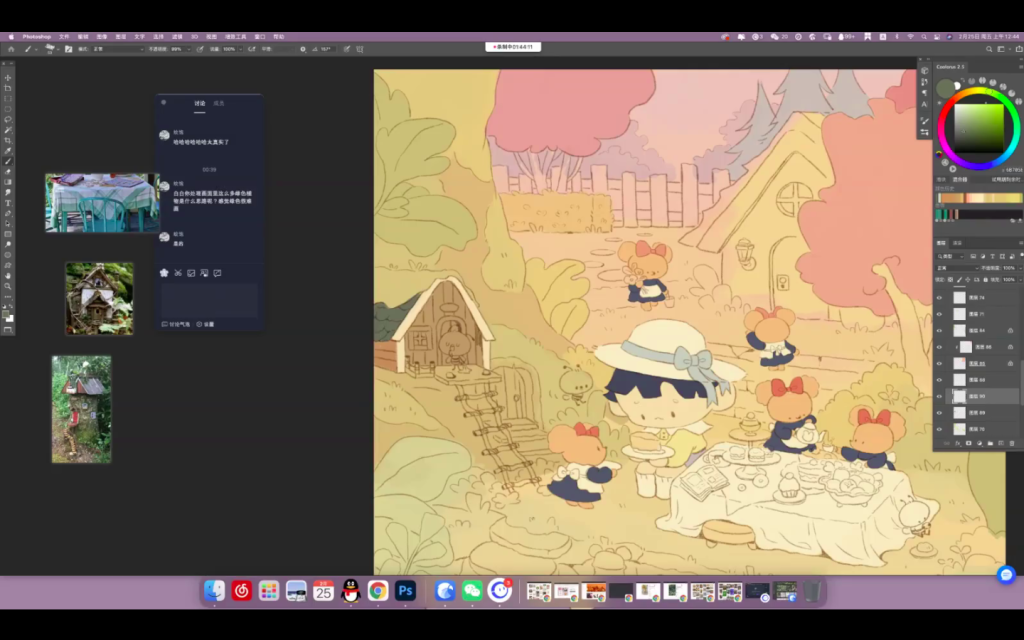1024x640 pixels.
Task: Toggle visibility of layer 图层 89
Action: point(939,412)
